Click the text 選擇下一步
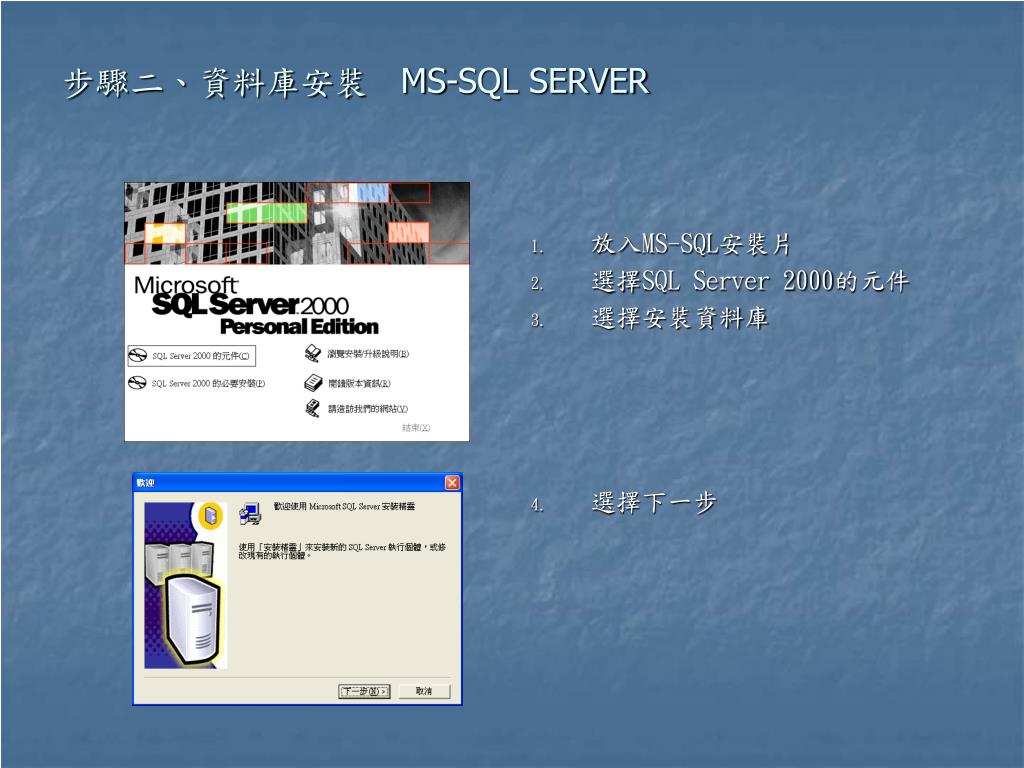1024x768 pixels. tap(654, 503)
